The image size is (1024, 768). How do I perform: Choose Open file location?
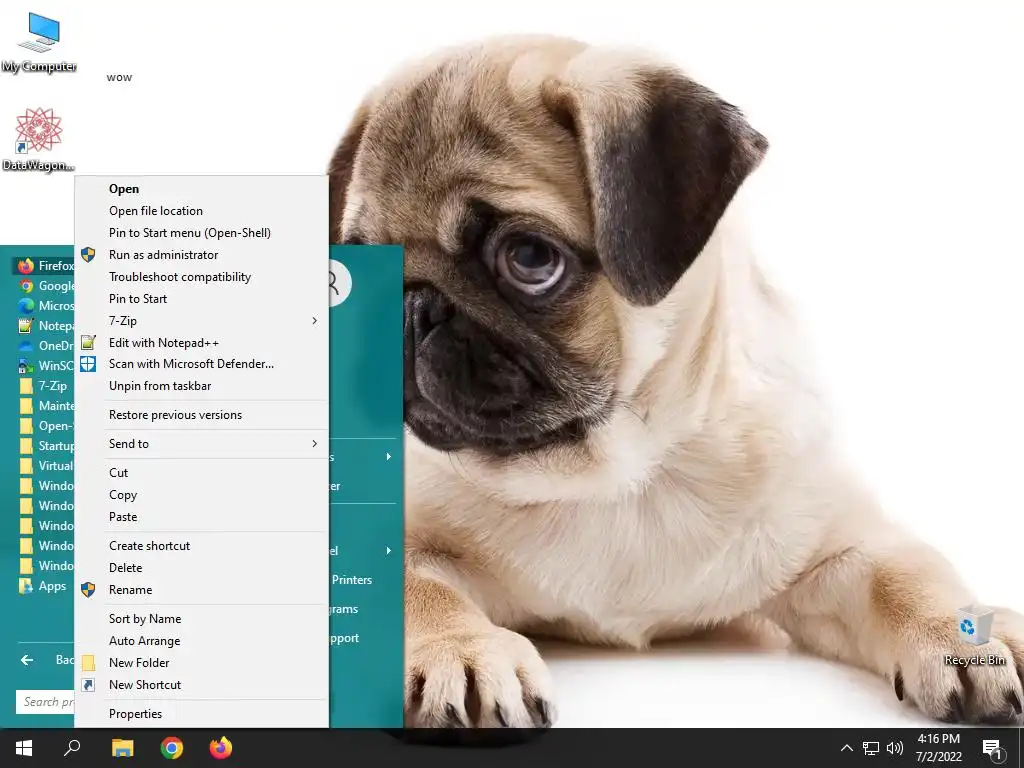click(202, 211)
